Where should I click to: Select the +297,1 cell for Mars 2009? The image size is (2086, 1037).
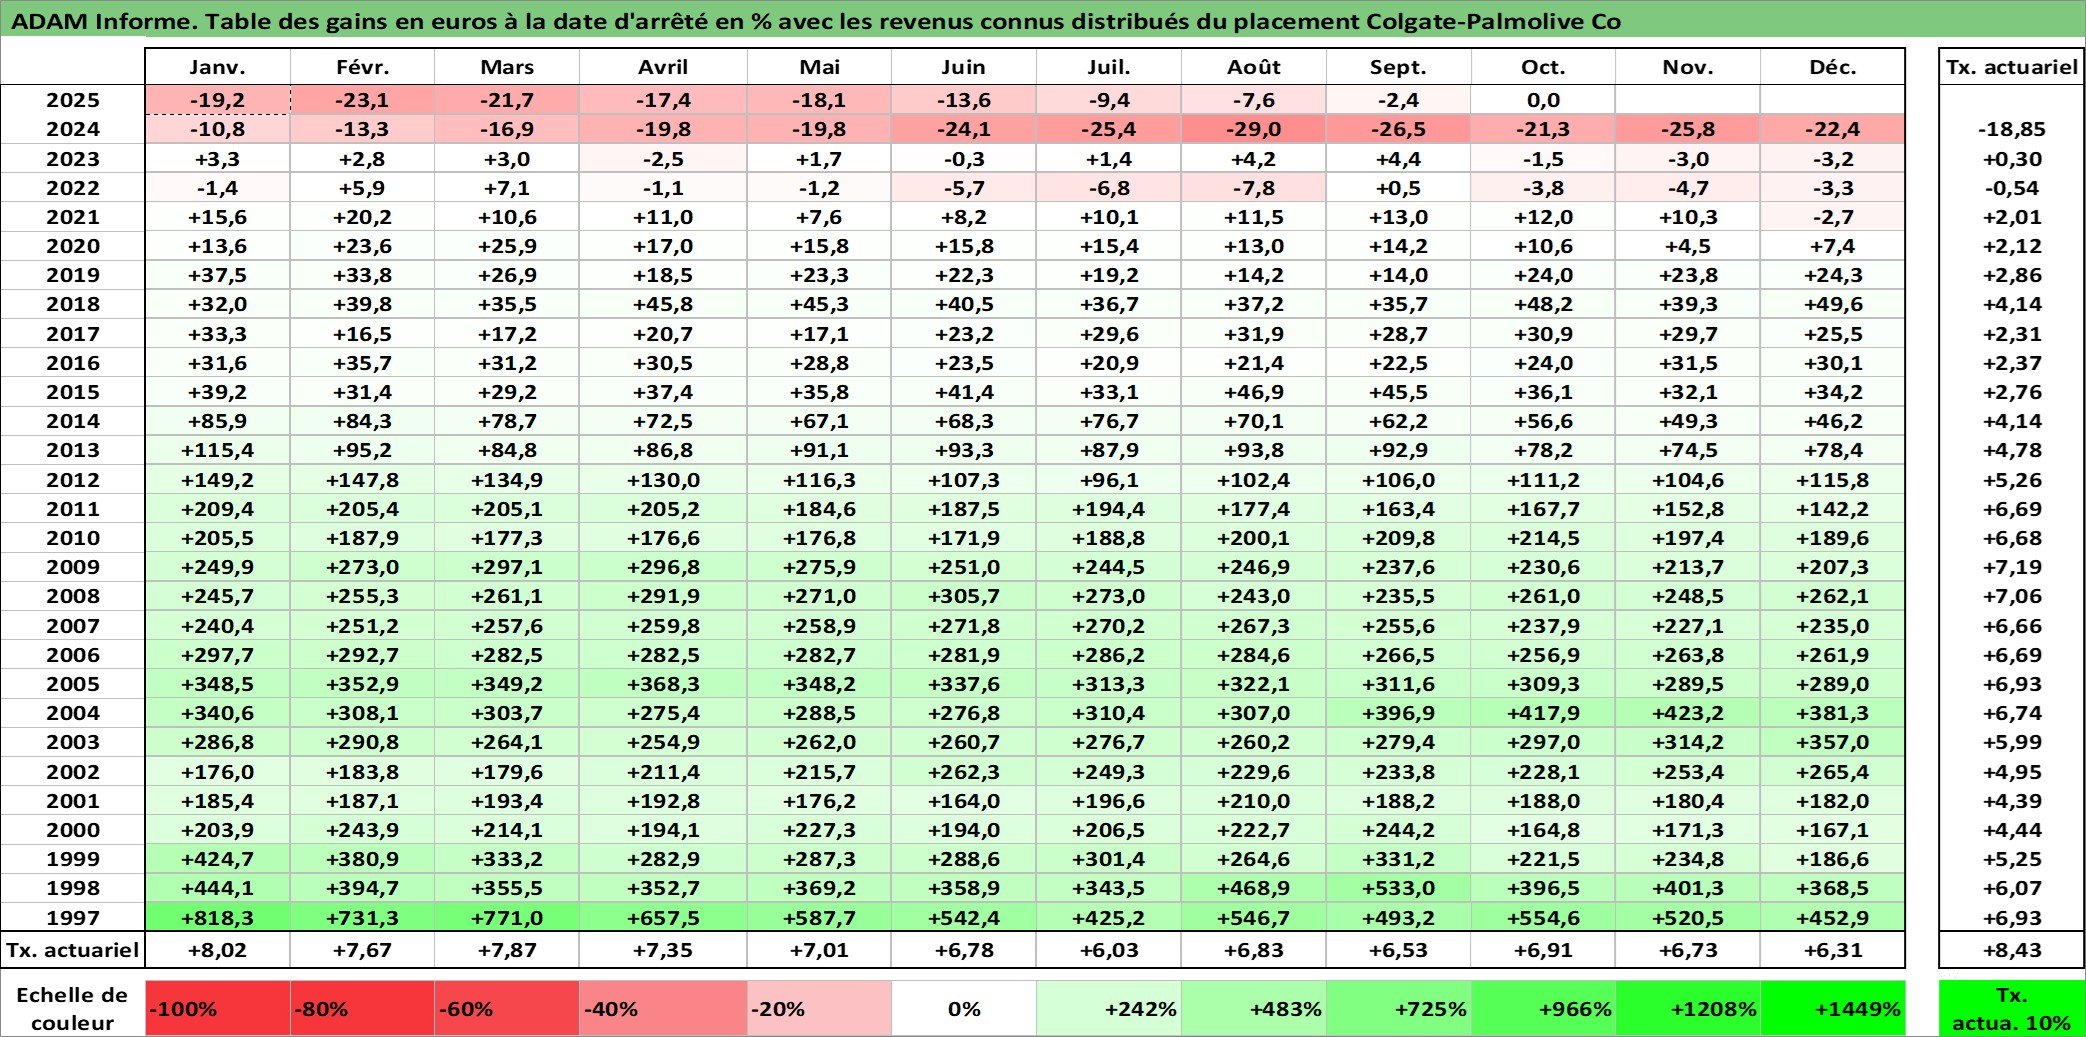(507, 567)
